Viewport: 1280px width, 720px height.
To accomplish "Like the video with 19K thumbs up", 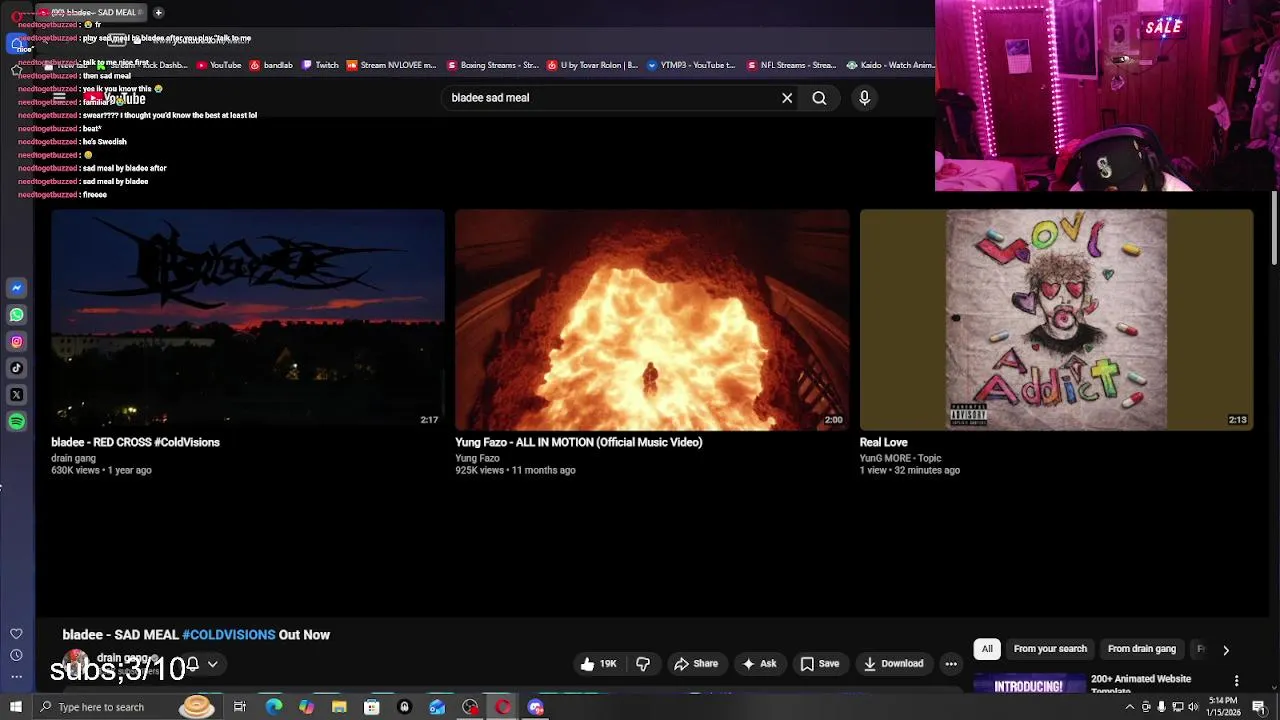I will pyautogui.click(x=598, y=664).
